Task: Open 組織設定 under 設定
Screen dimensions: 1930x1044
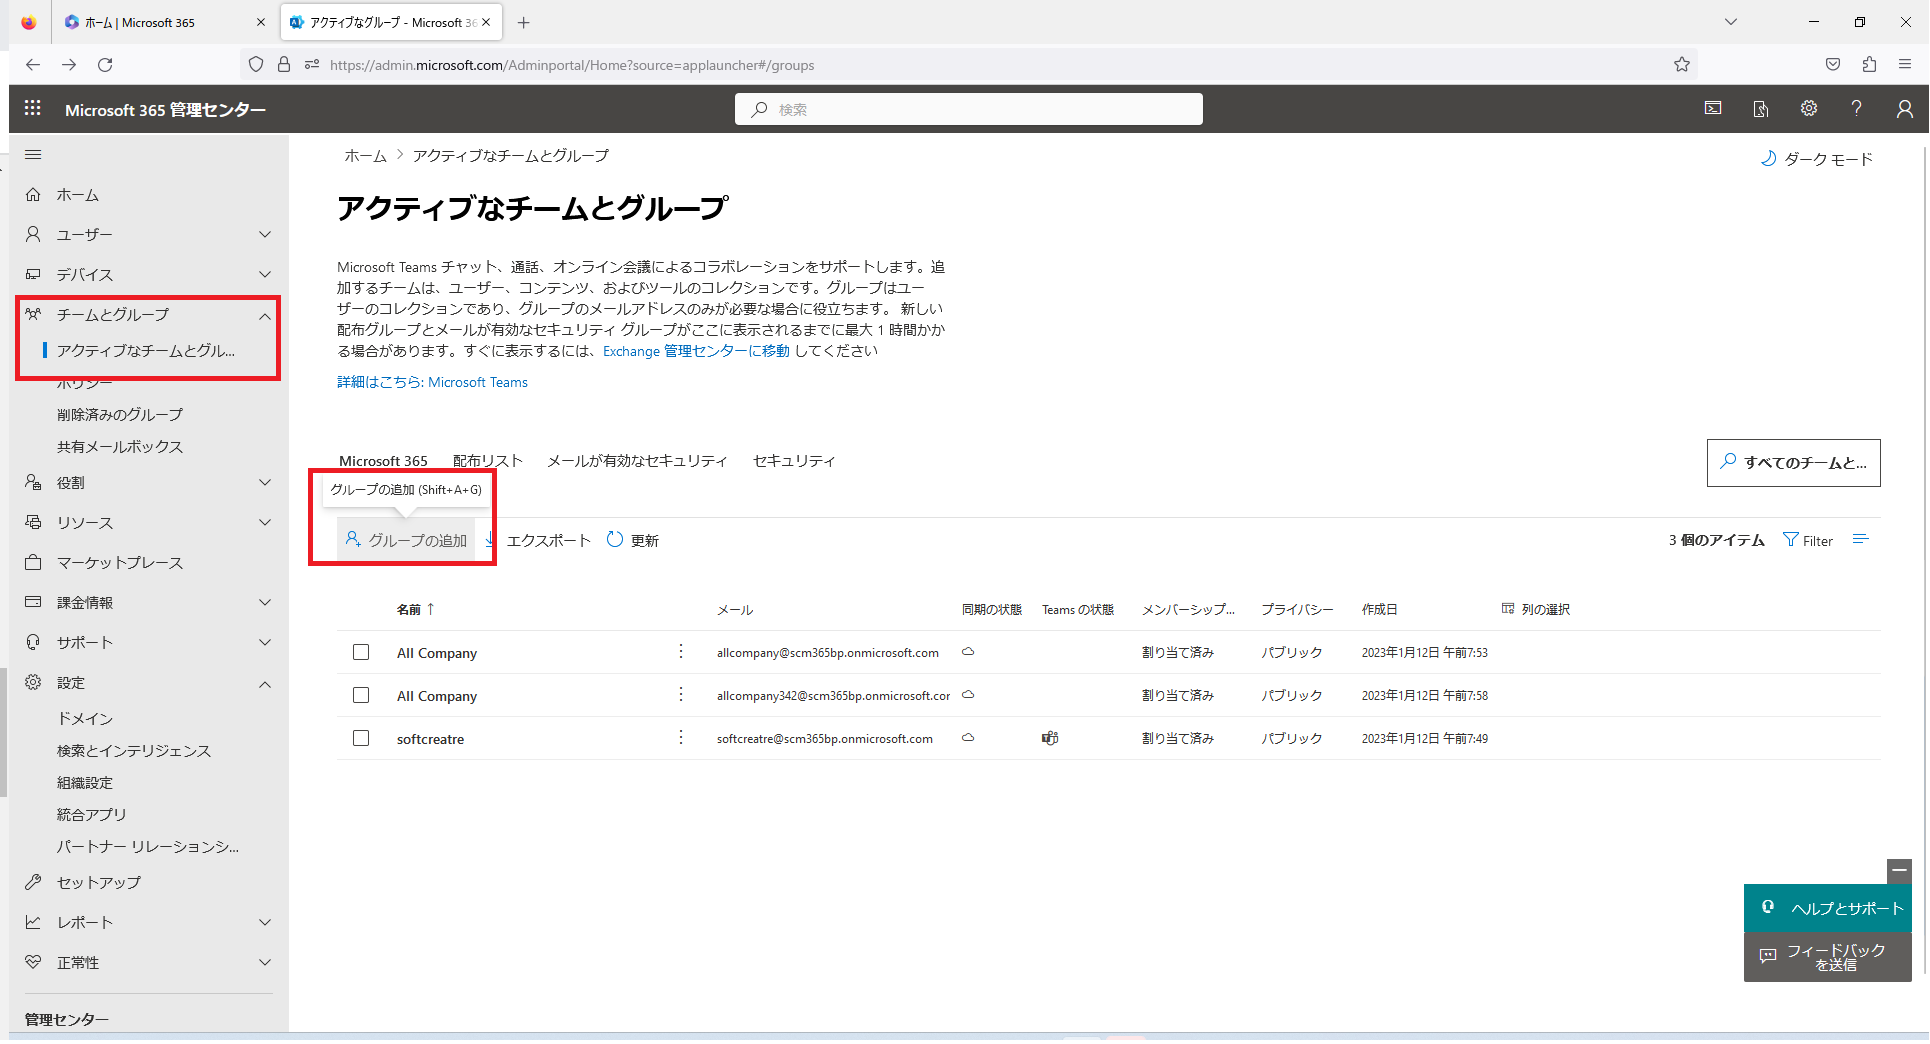Action: click(x=85, y=782)
